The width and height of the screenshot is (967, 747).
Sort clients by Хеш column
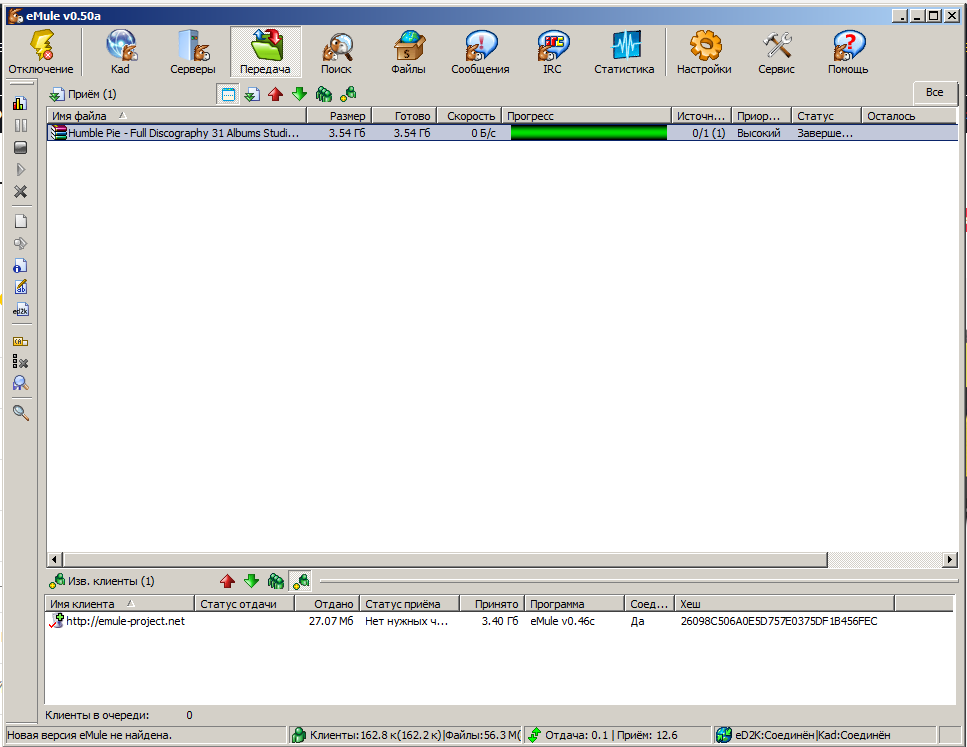point(784,604)
